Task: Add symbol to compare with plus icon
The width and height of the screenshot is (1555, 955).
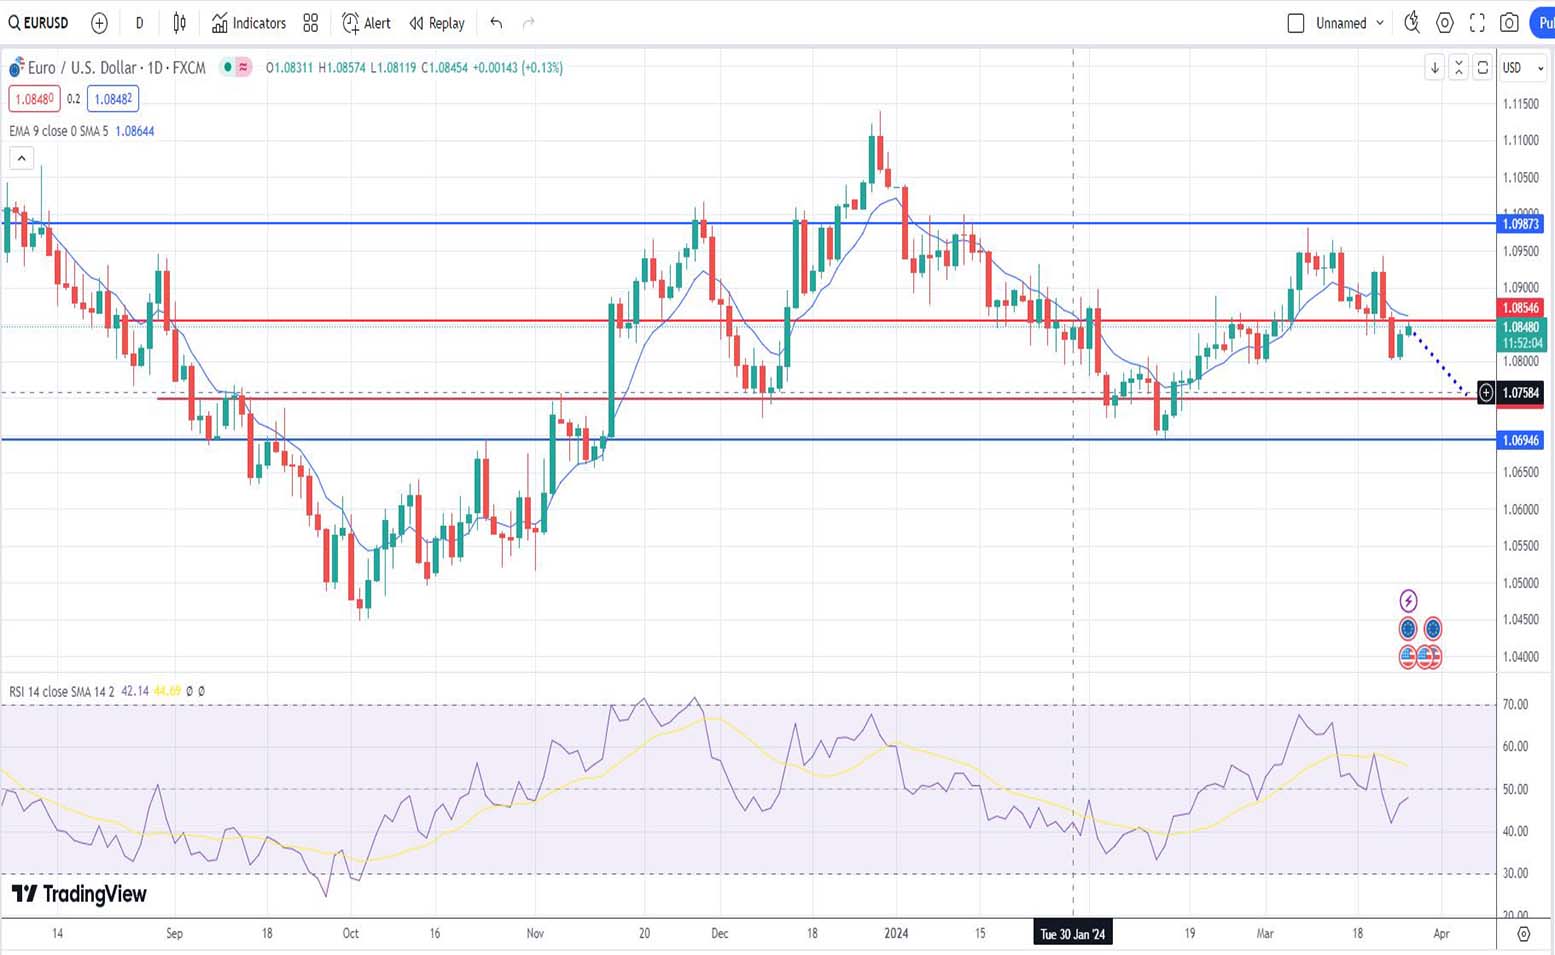Action: (99, 23)
